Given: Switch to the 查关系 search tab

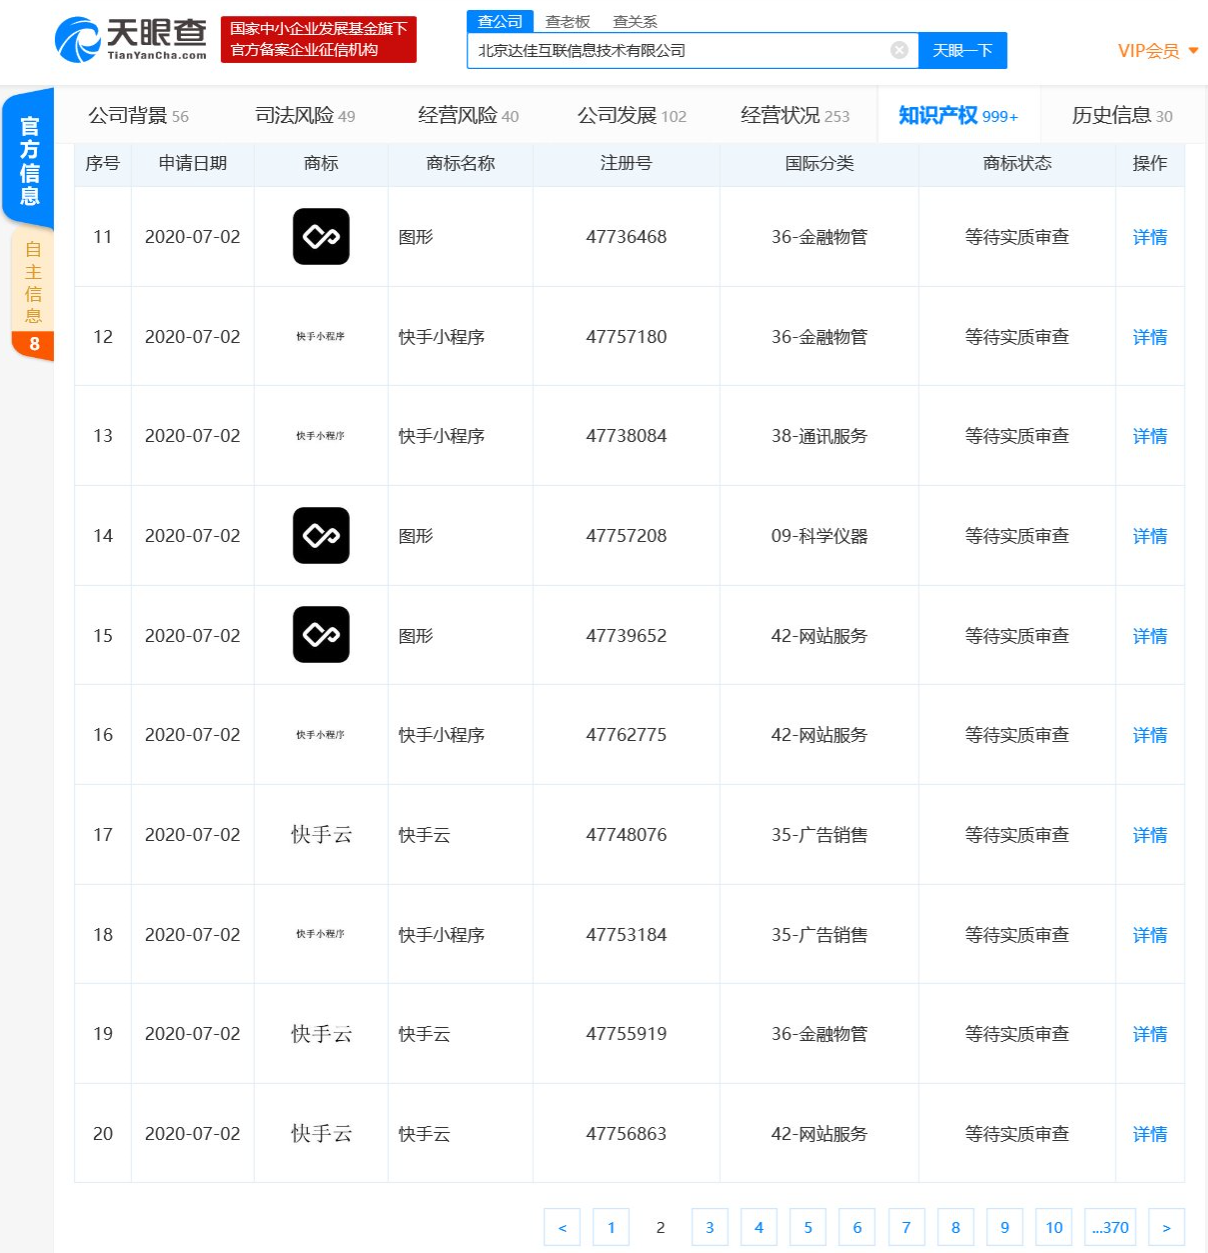Looking at the screenshot, I should [x=635, y=21].
